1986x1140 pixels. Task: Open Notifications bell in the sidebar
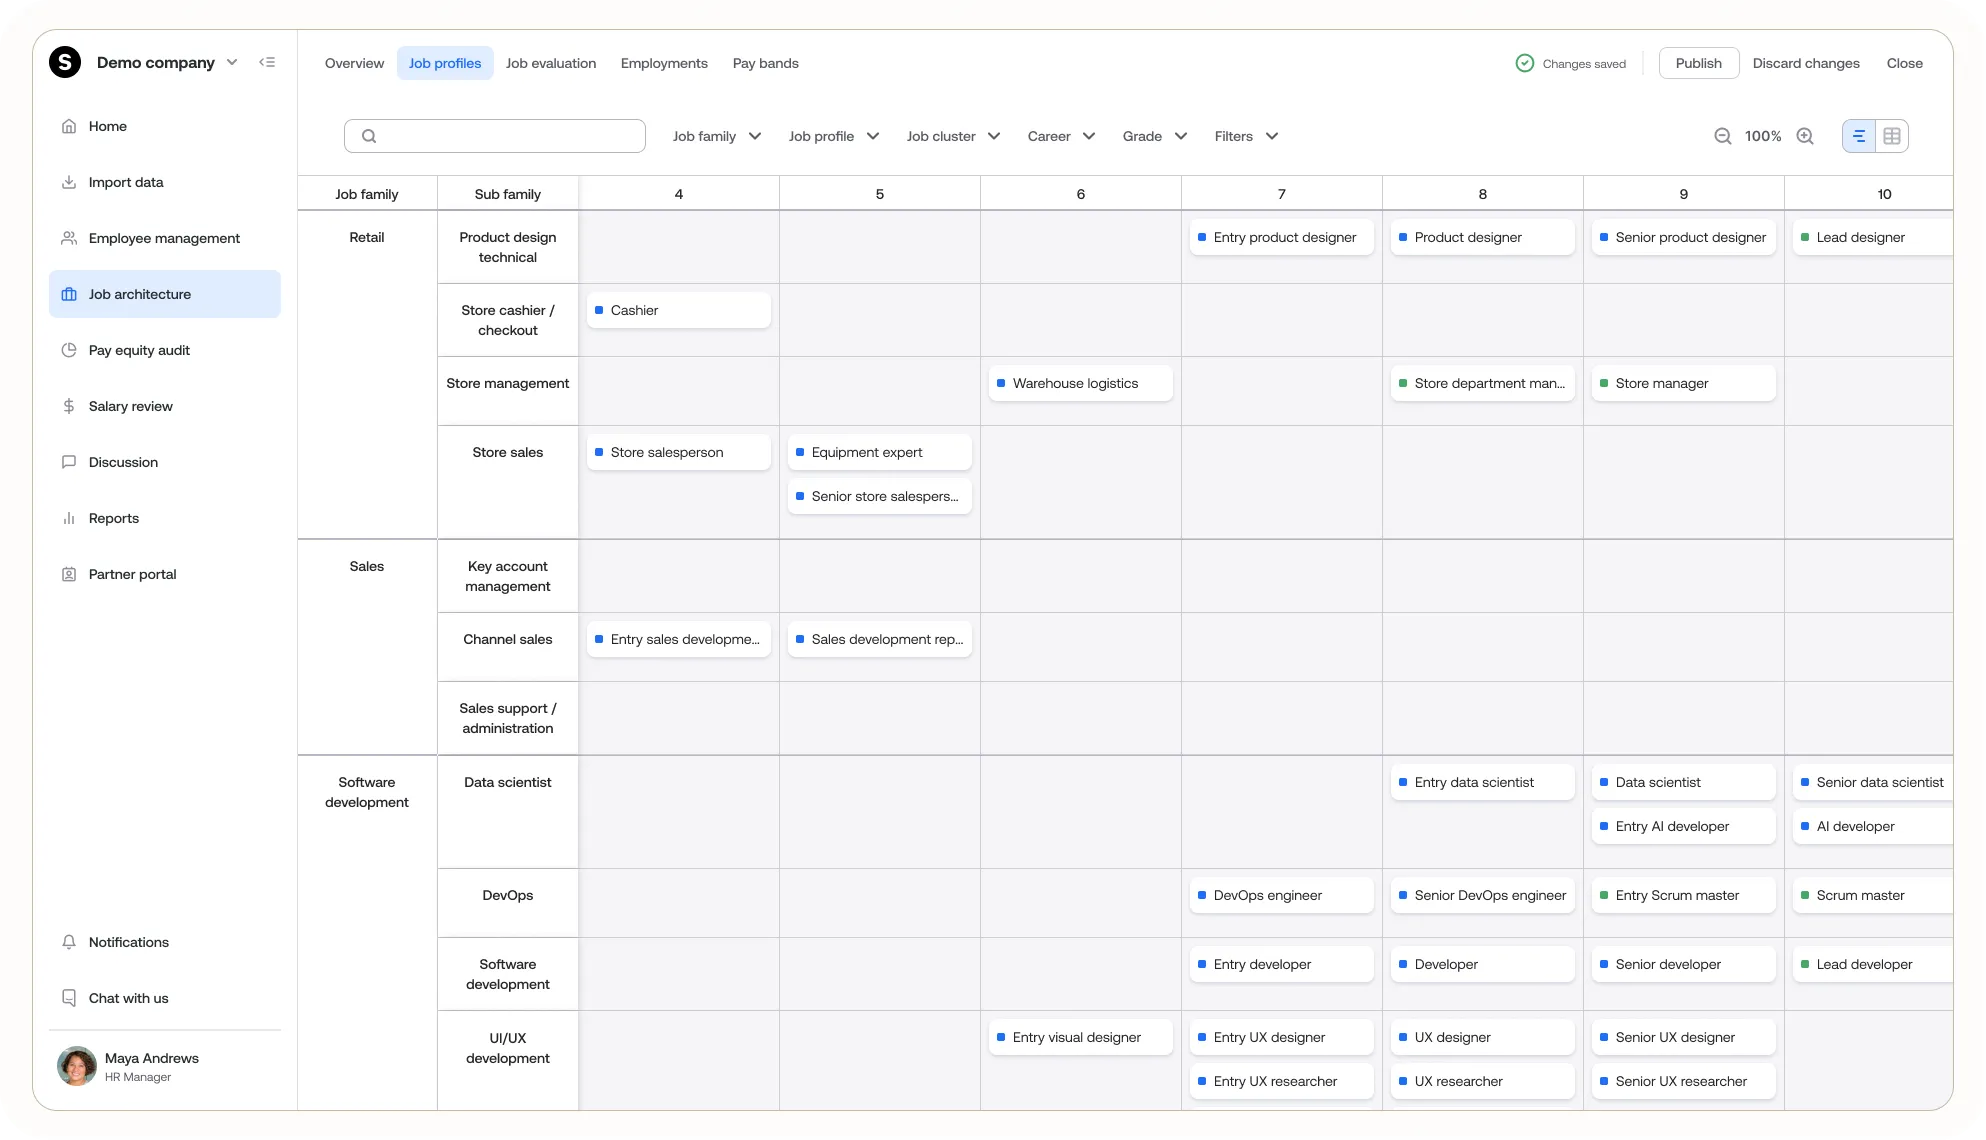[128, 942]
